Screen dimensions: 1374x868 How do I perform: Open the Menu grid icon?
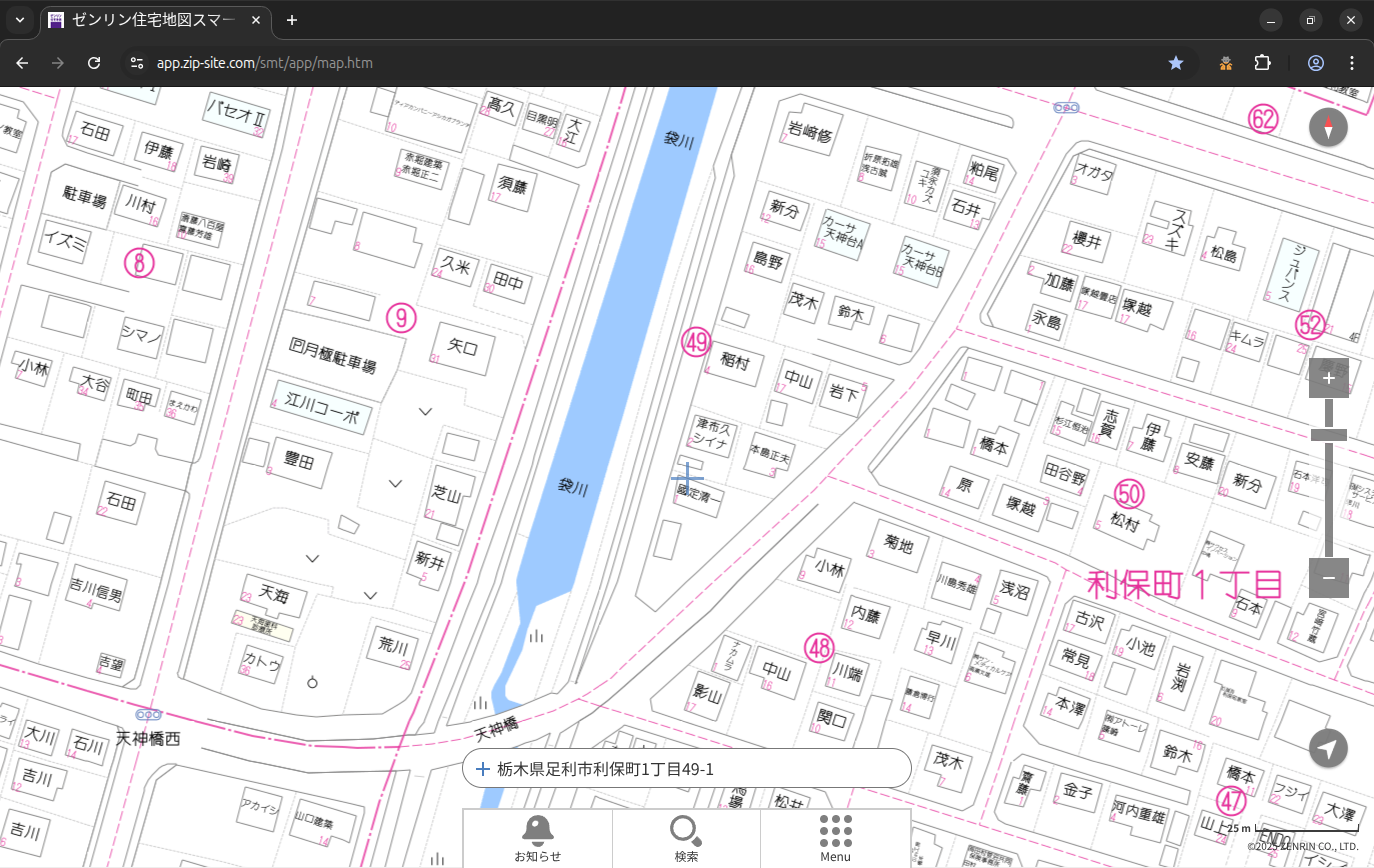tap(835, 838)
